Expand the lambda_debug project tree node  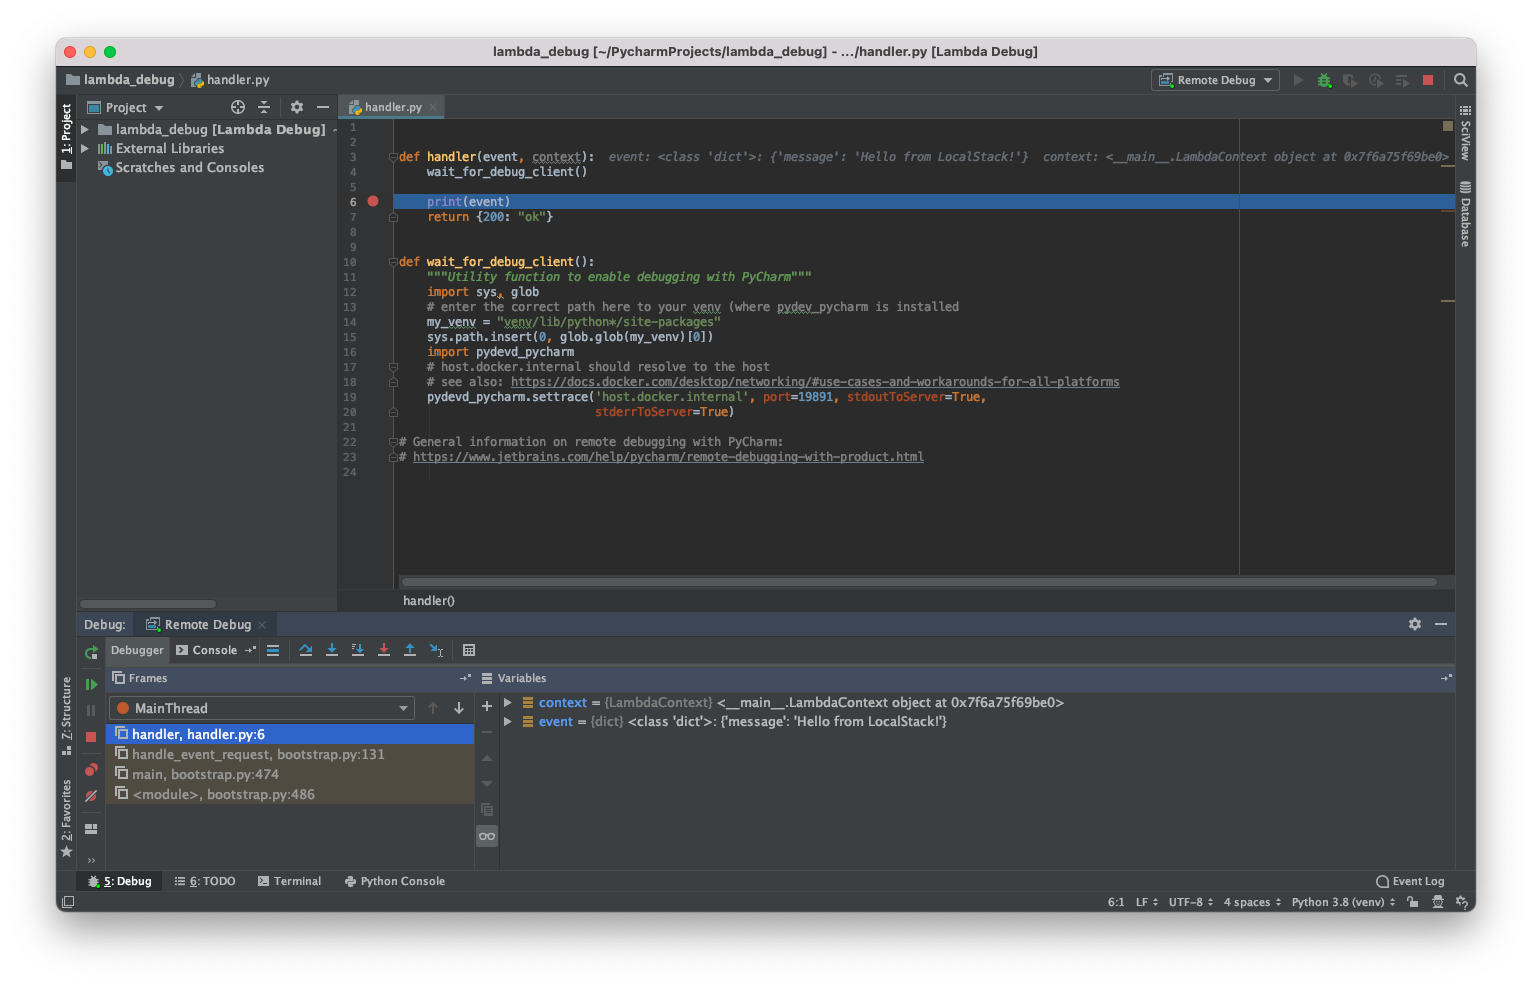[x=85, y=129]
